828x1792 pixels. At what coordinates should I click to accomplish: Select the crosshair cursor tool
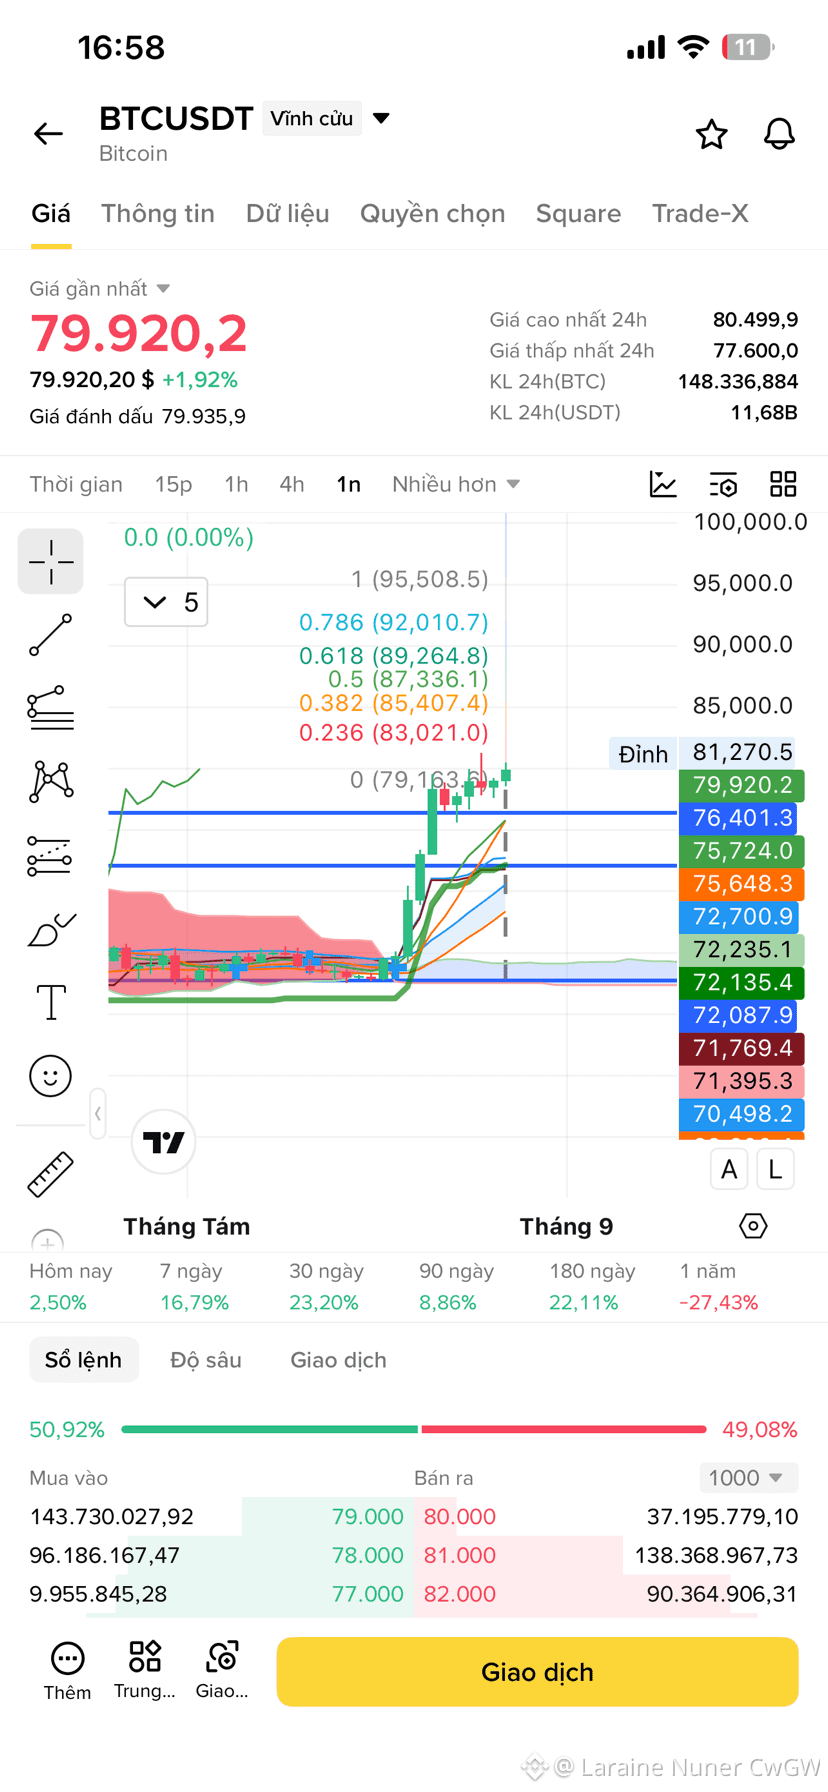pyautogui.click(x=51, y=562)
